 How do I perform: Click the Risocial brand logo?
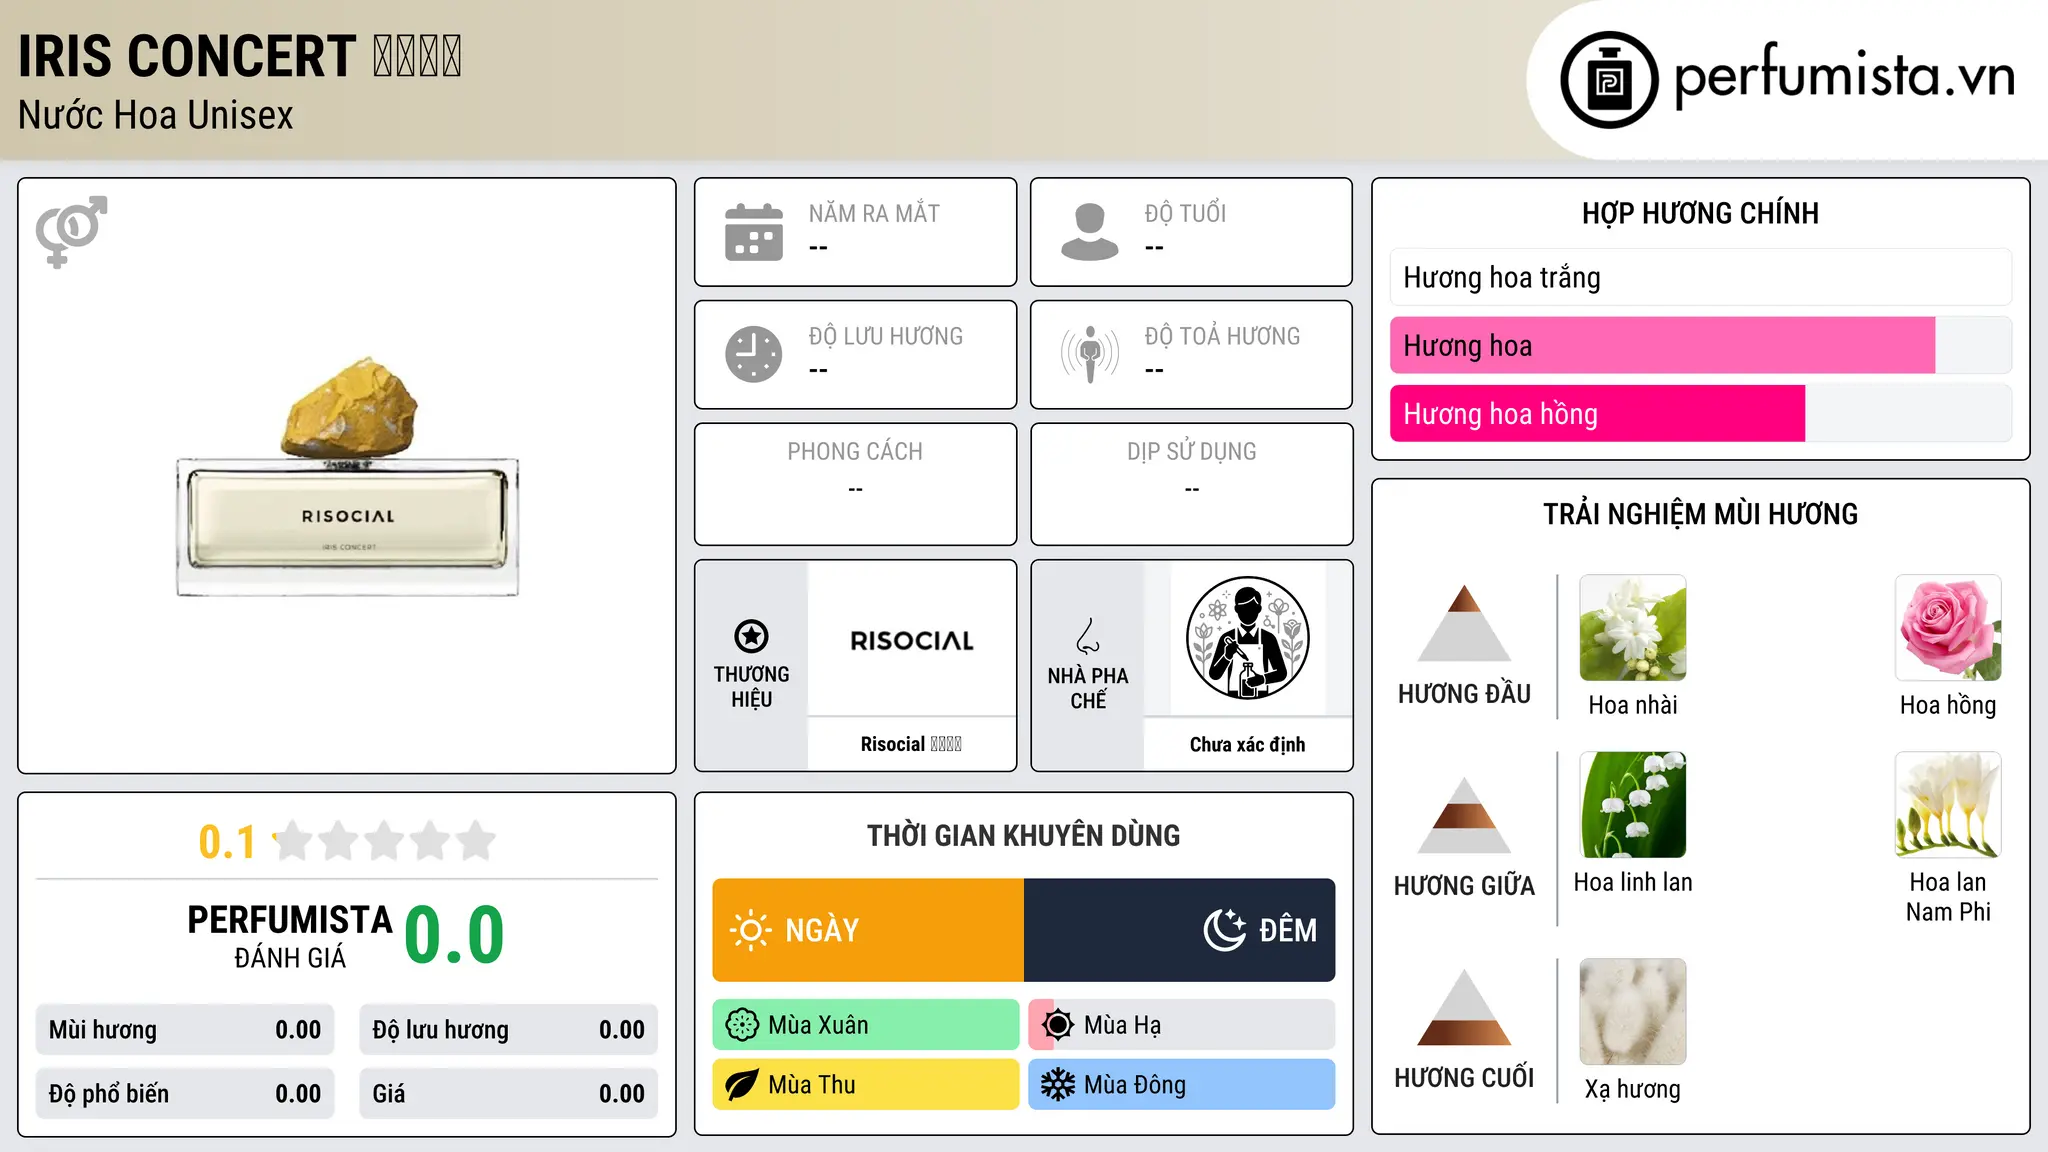(912, 640)
